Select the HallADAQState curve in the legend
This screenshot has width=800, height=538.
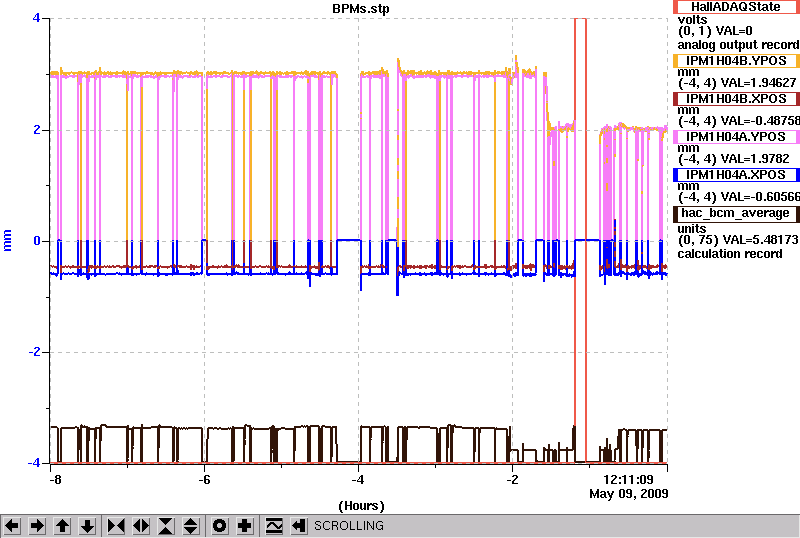736,7
